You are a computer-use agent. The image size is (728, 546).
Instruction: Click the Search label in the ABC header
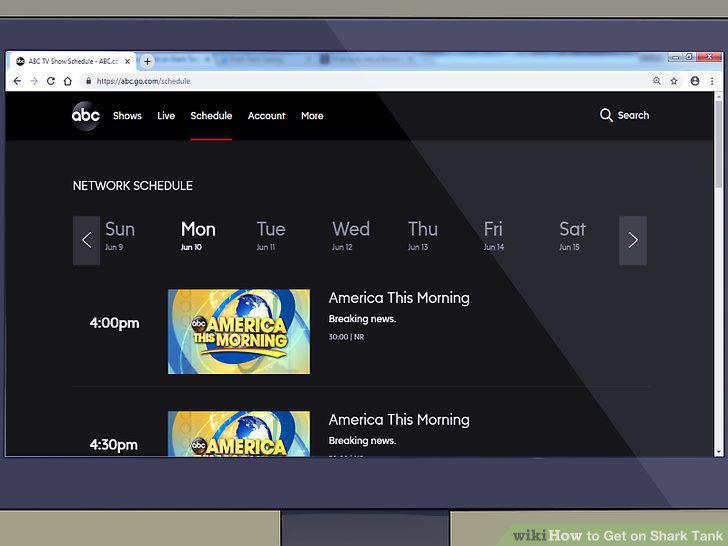coord(633,115)
